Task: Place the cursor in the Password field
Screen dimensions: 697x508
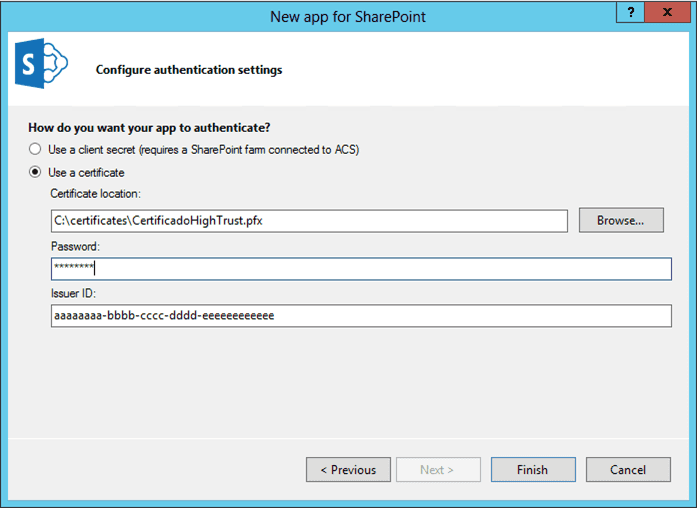Action: pyautogui.click(x=361, y=268)
